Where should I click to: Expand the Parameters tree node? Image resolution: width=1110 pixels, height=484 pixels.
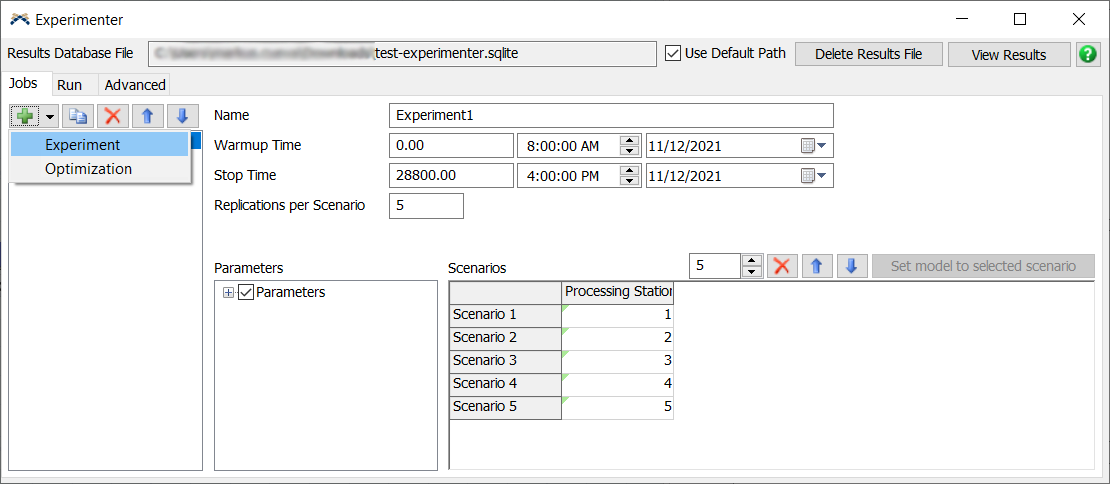point(228,293)
